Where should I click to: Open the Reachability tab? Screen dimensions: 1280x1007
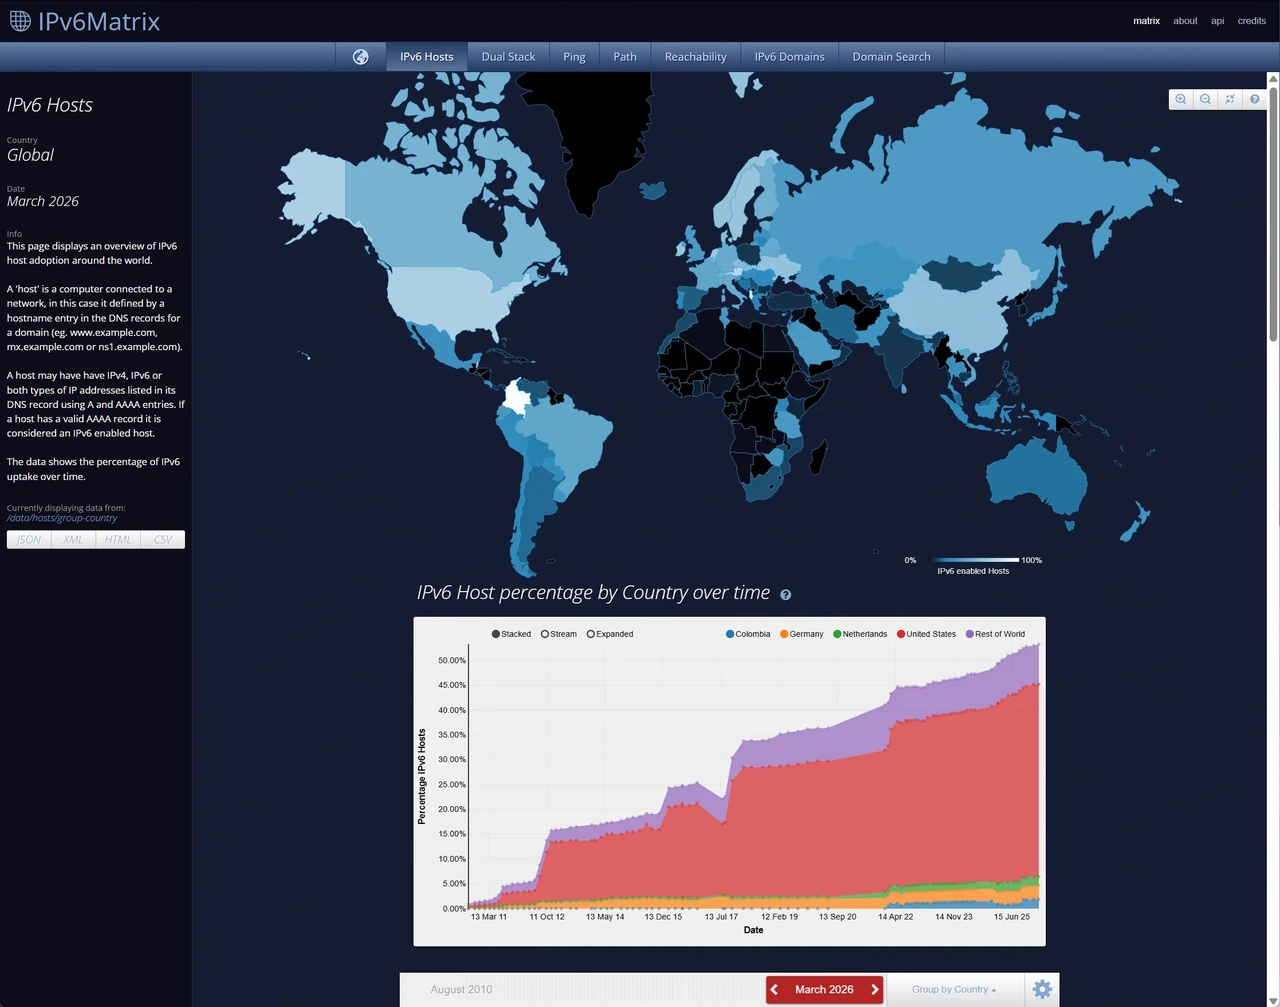pyautogui.click(x=695, y=57)
